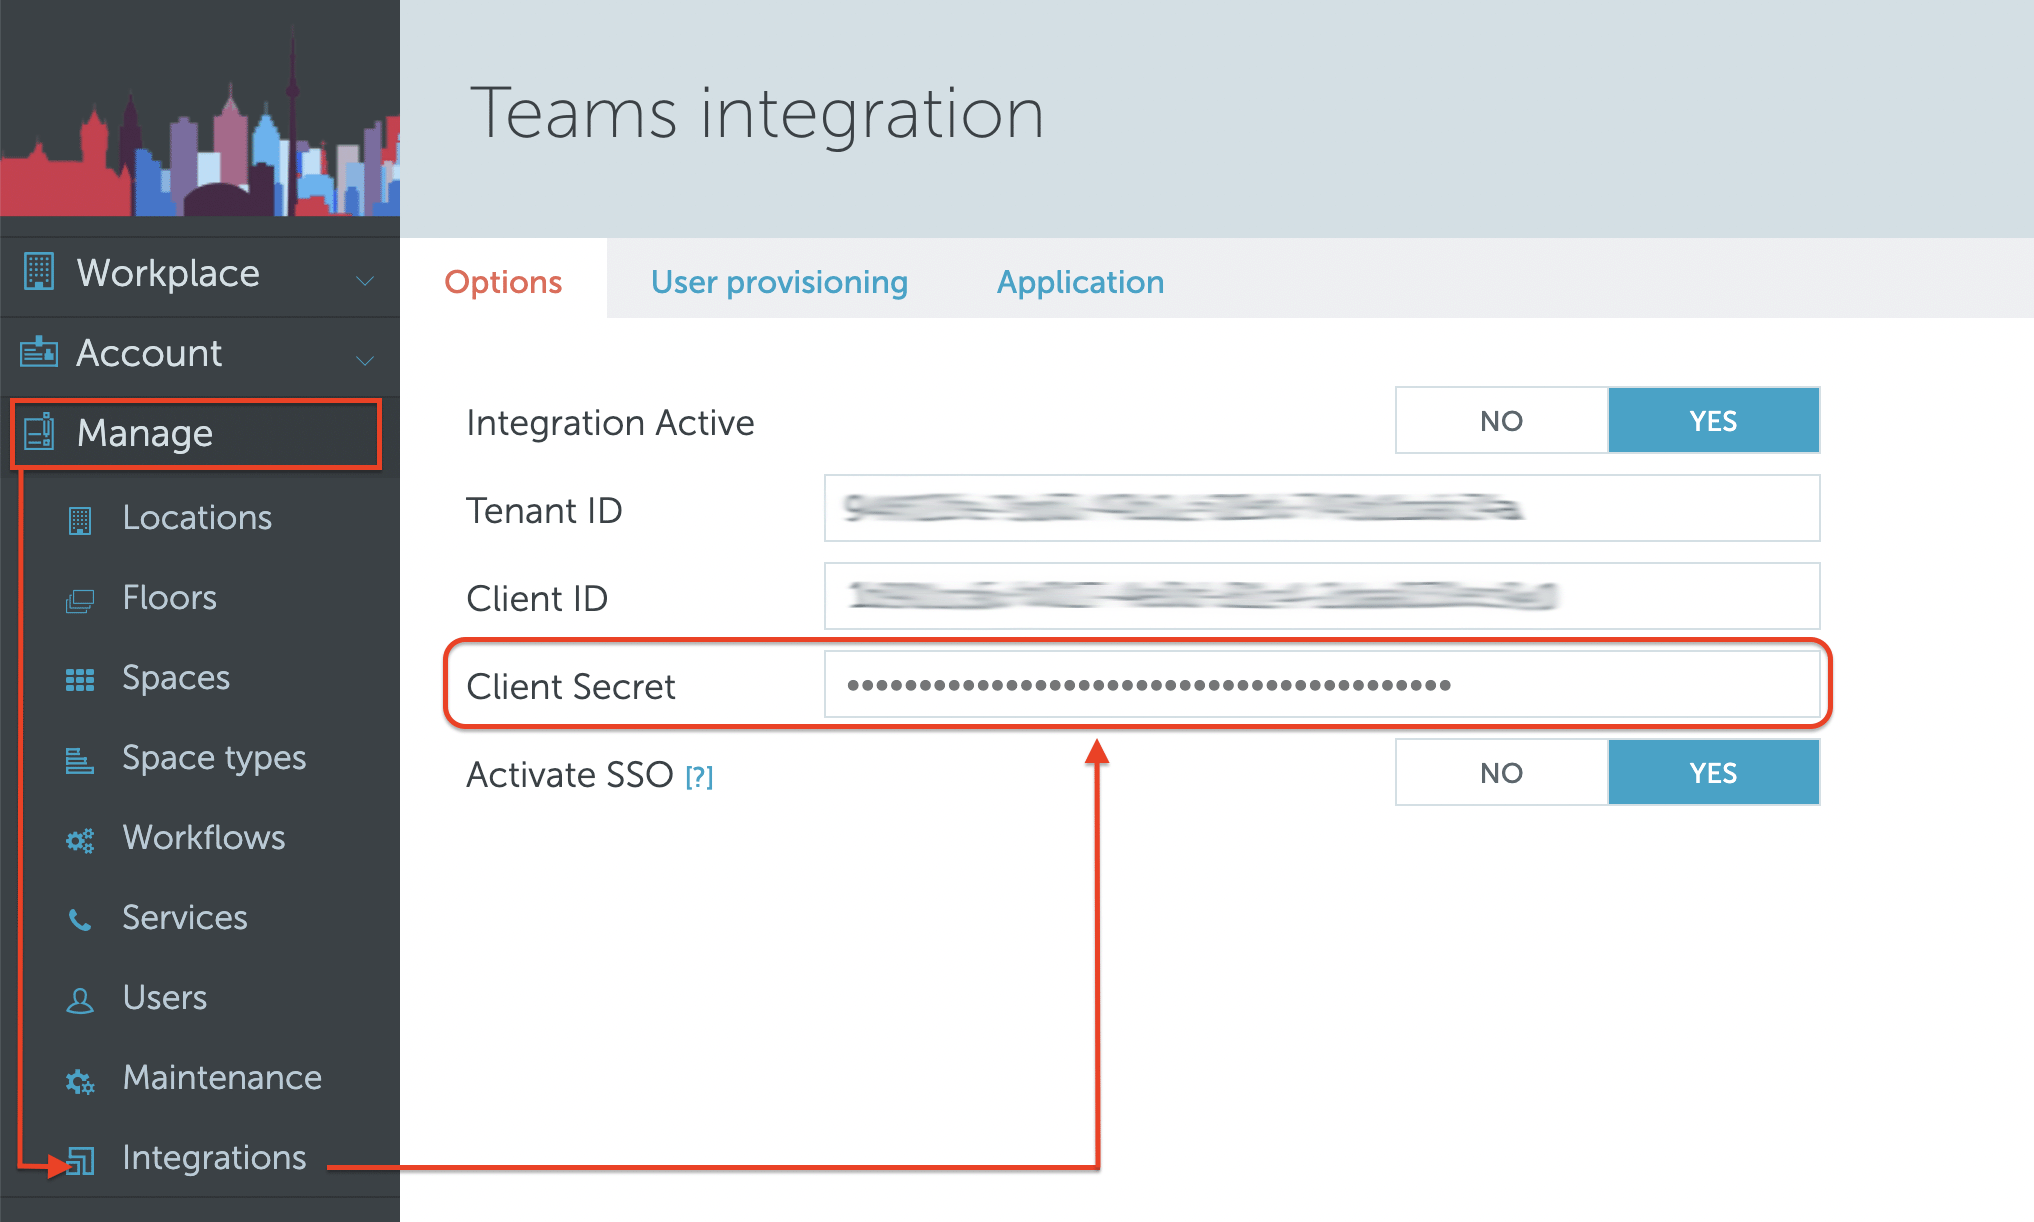Set Integration Active to YES
2034x1222 pixels.
tap(1713, 421)
